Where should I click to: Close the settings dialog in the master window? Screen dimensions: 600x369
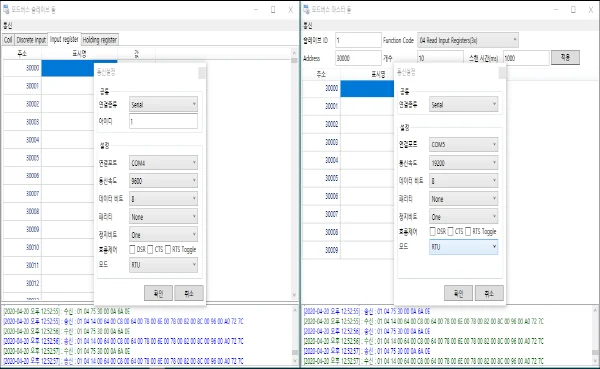point(502,73)
